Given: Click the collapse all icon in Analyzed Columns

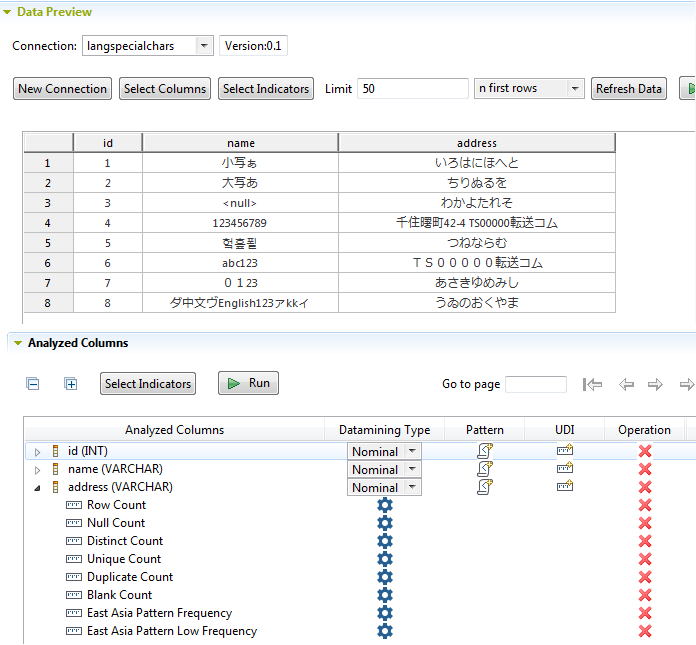Looking at the screenshot, I should coord(33,384).
